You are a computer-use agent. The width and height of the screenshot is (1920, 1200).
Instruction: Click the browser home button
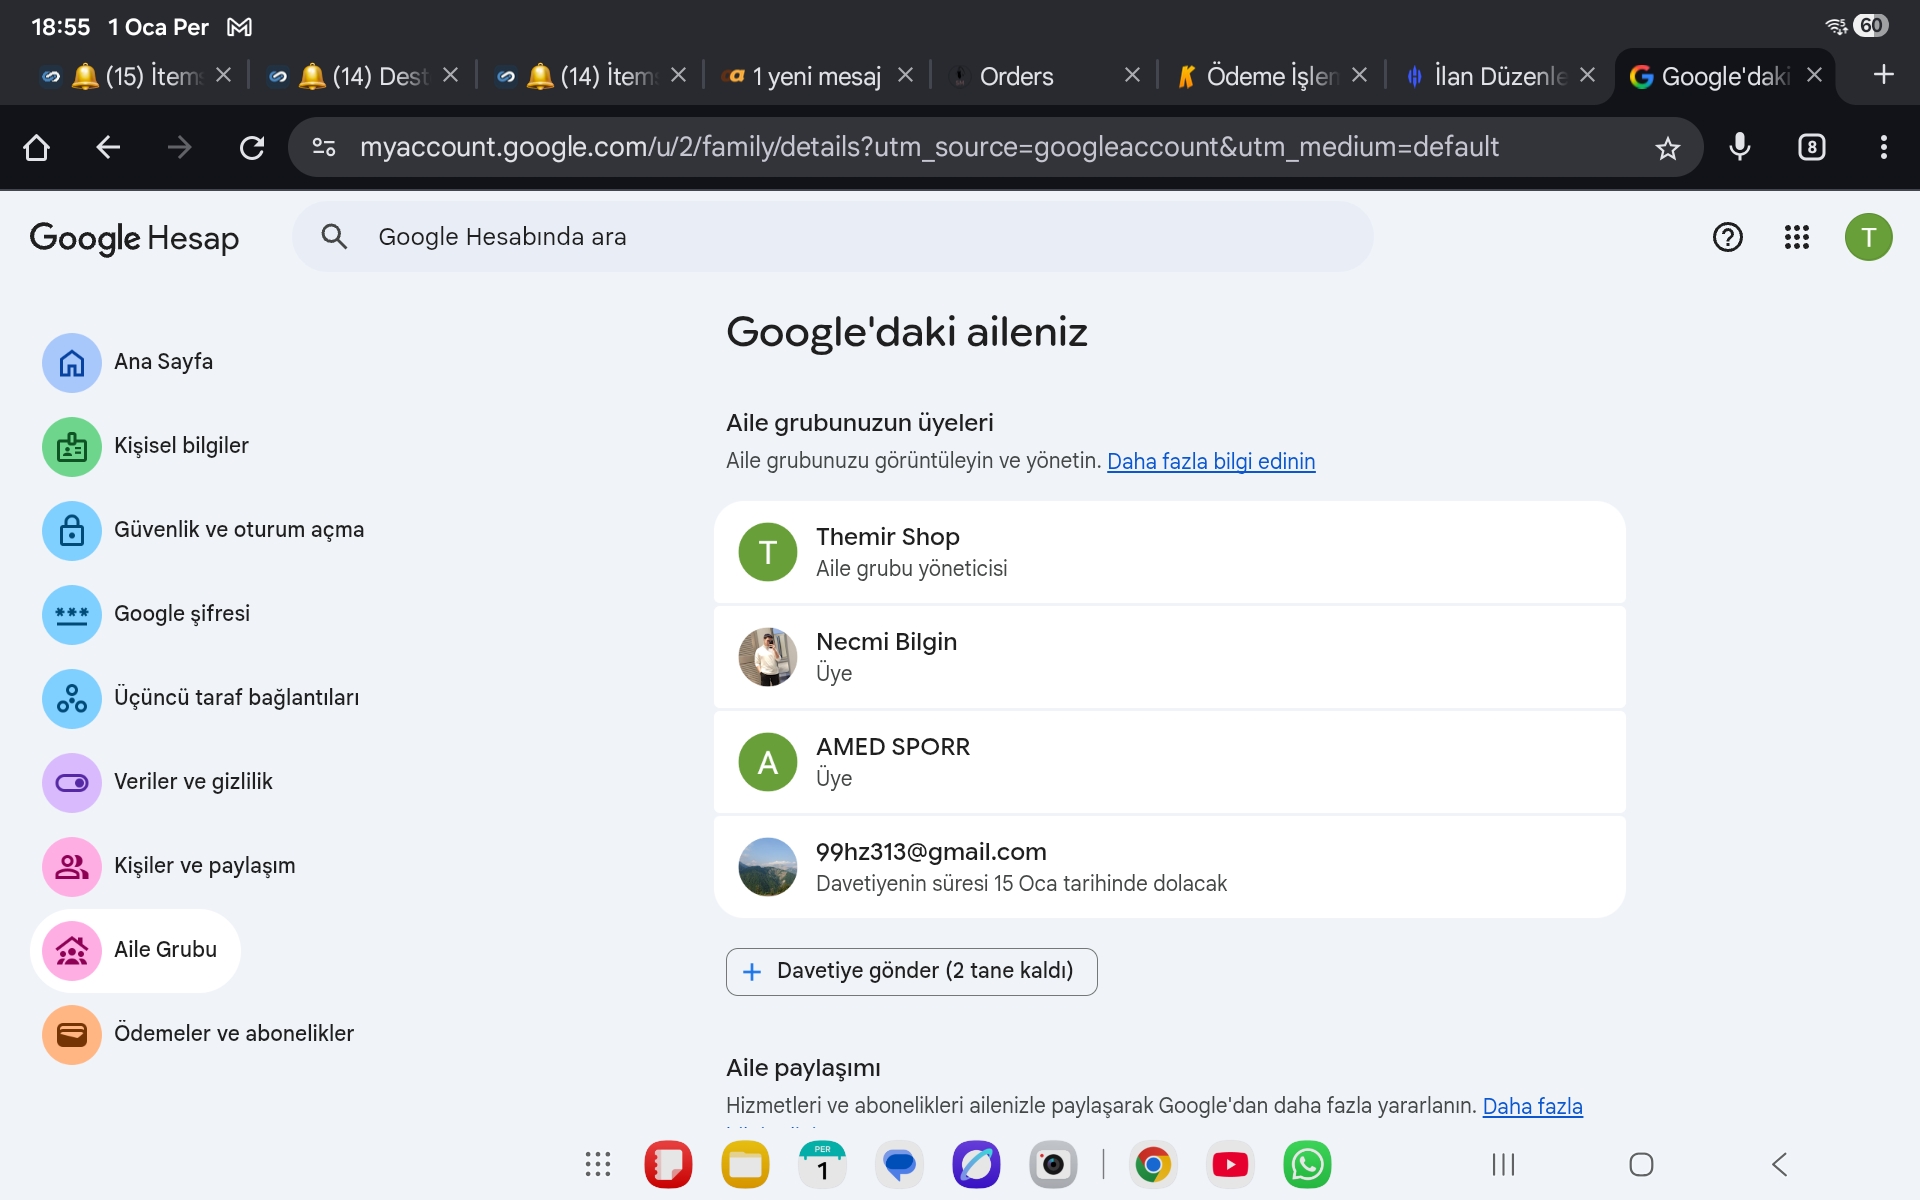tap(37, 148)
